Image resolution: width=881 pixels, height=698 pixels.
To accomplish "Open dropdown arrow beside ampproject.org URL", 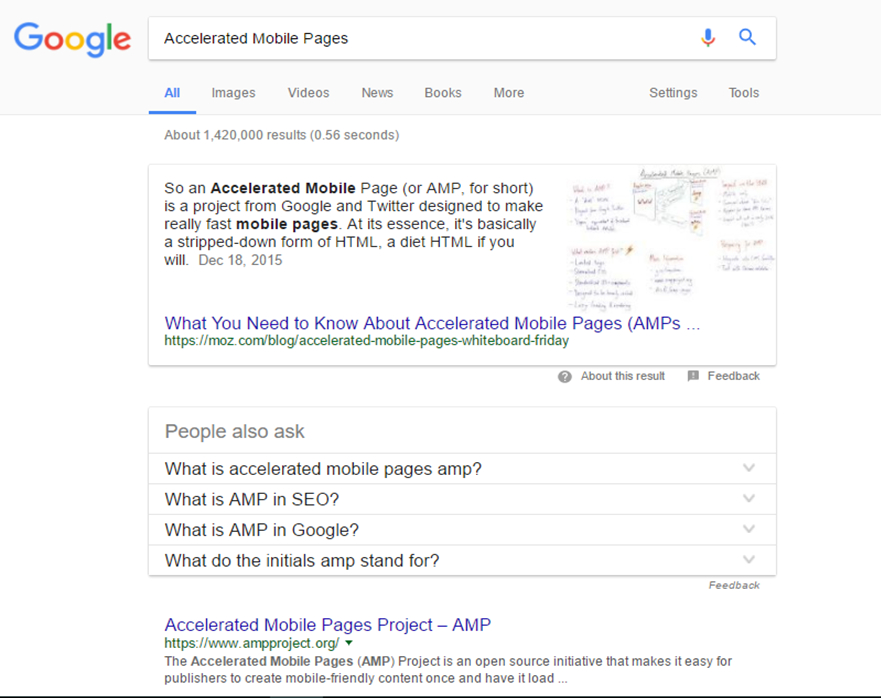I will [x=349, y=643].
